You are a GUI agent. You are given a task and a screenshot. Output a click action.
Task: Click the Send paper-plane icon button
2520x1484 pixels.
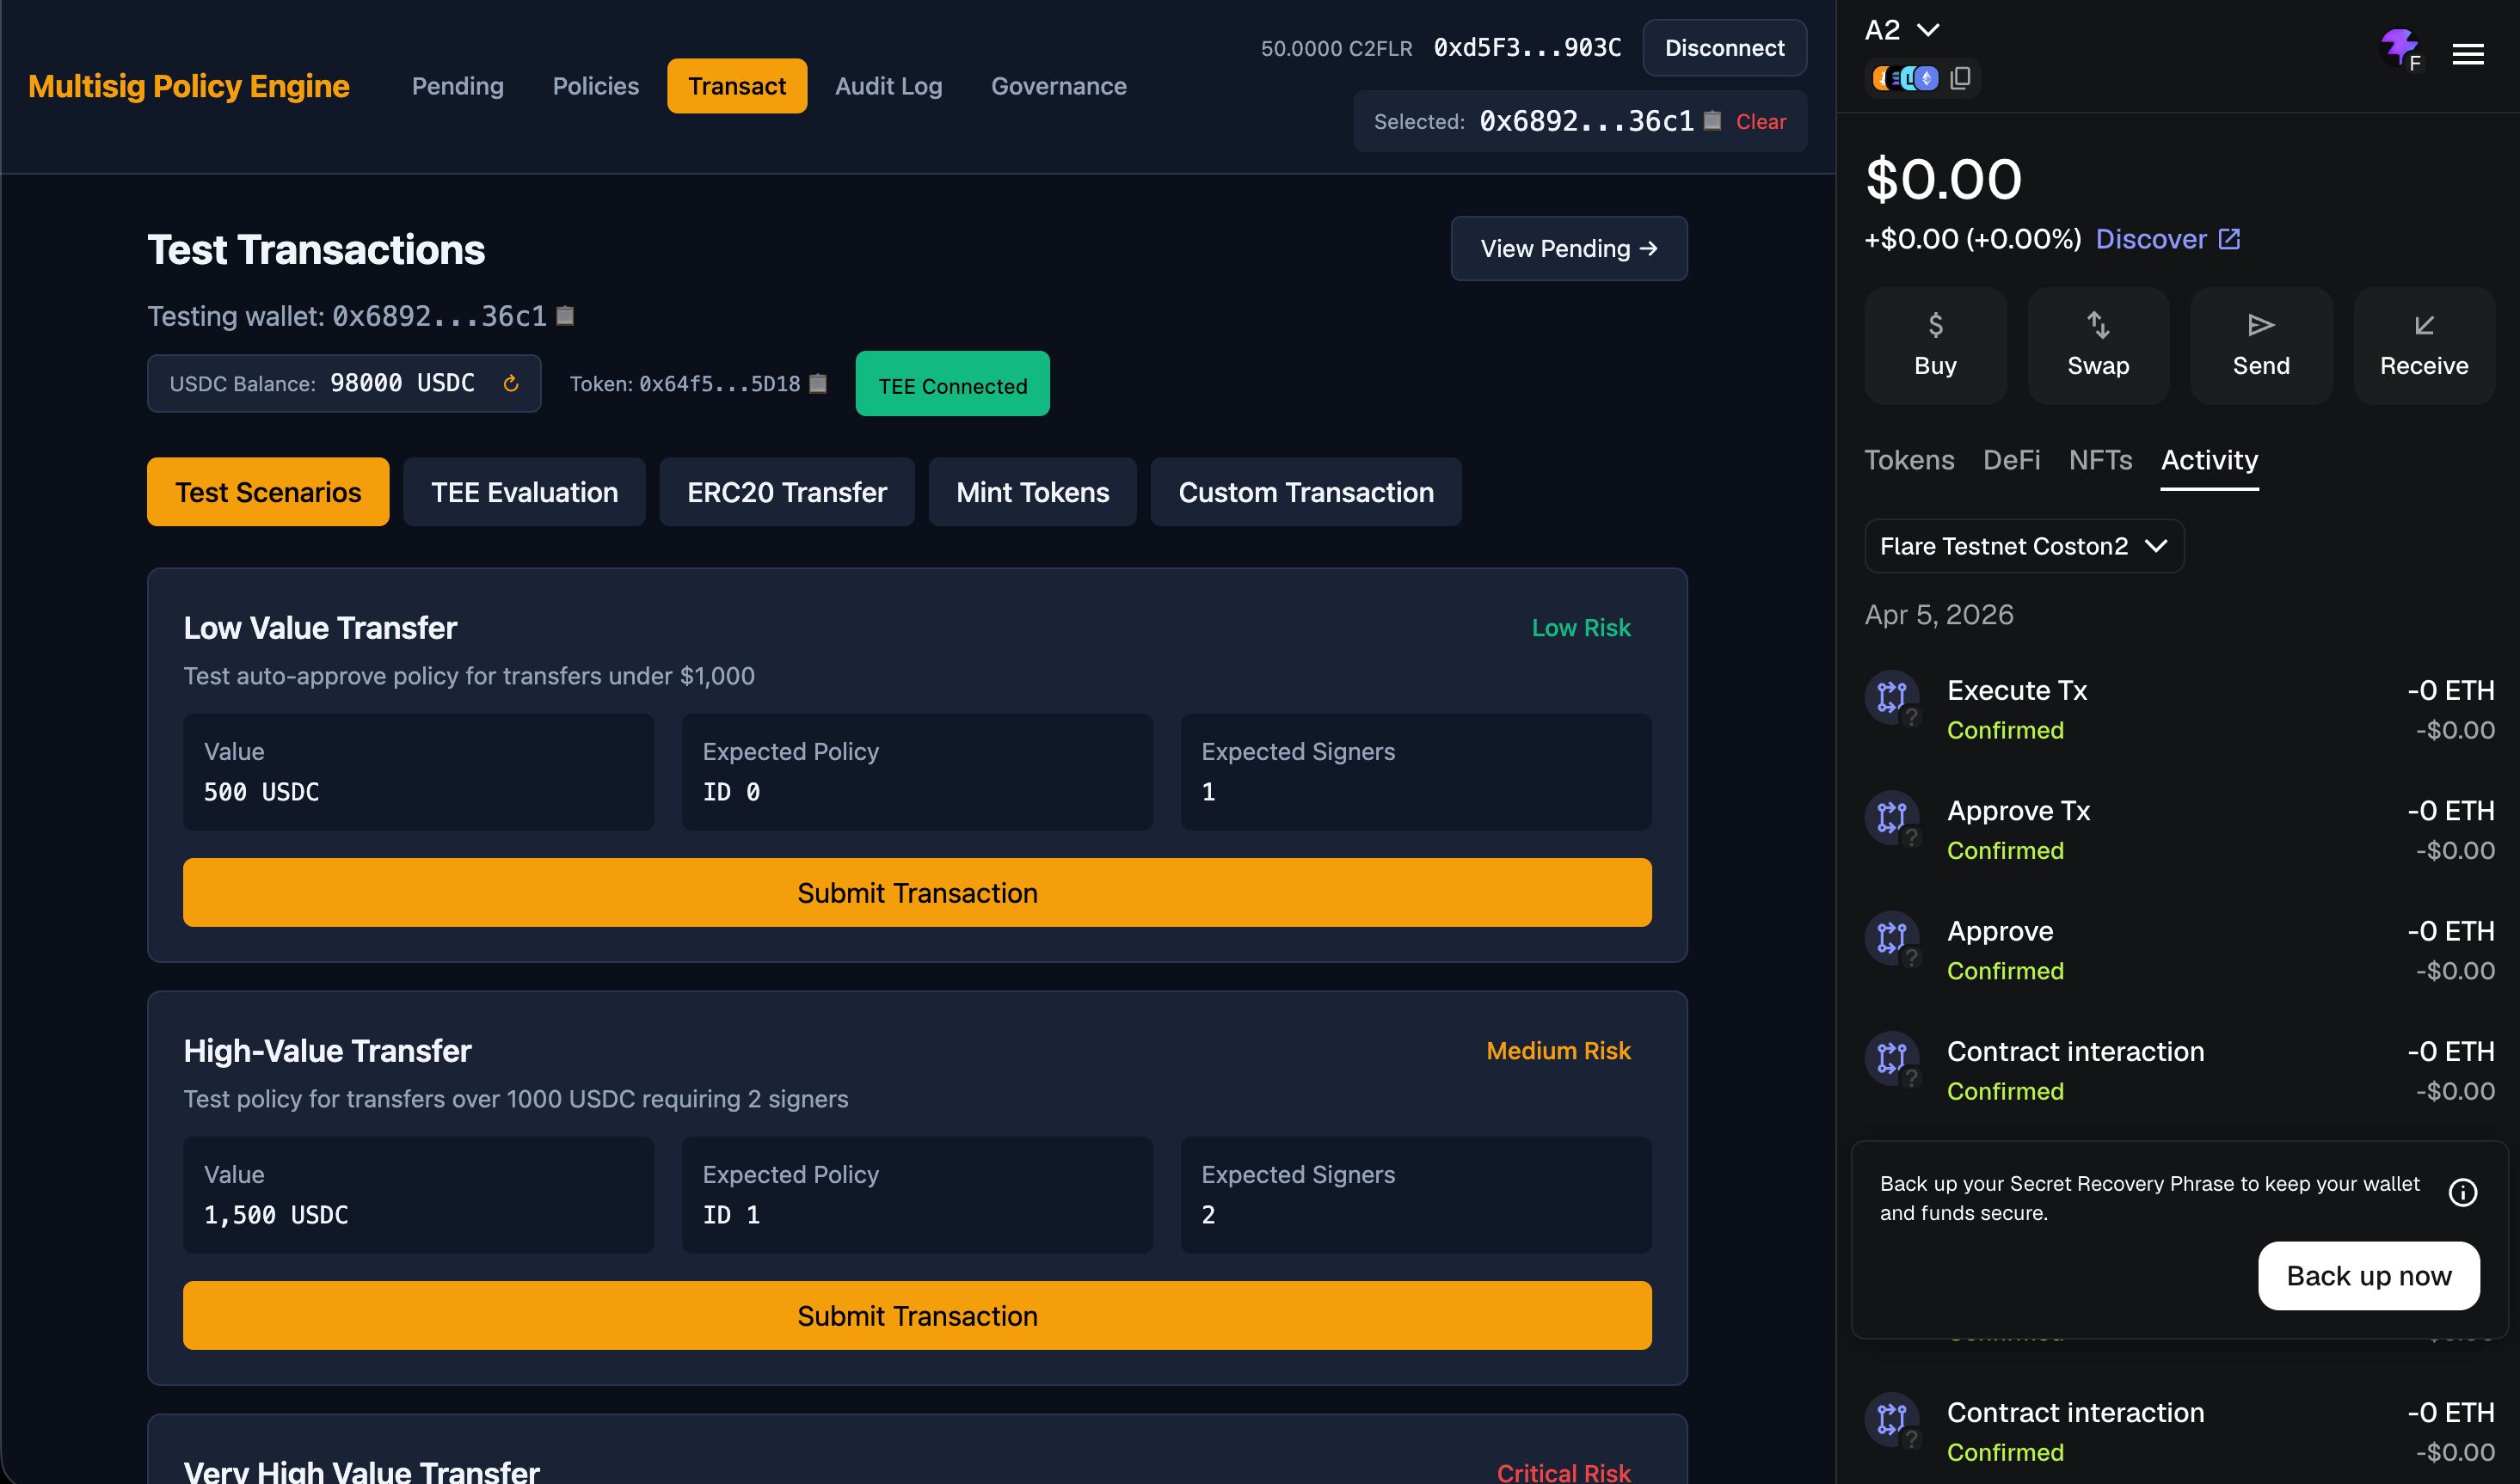(x=2261, y=345)
